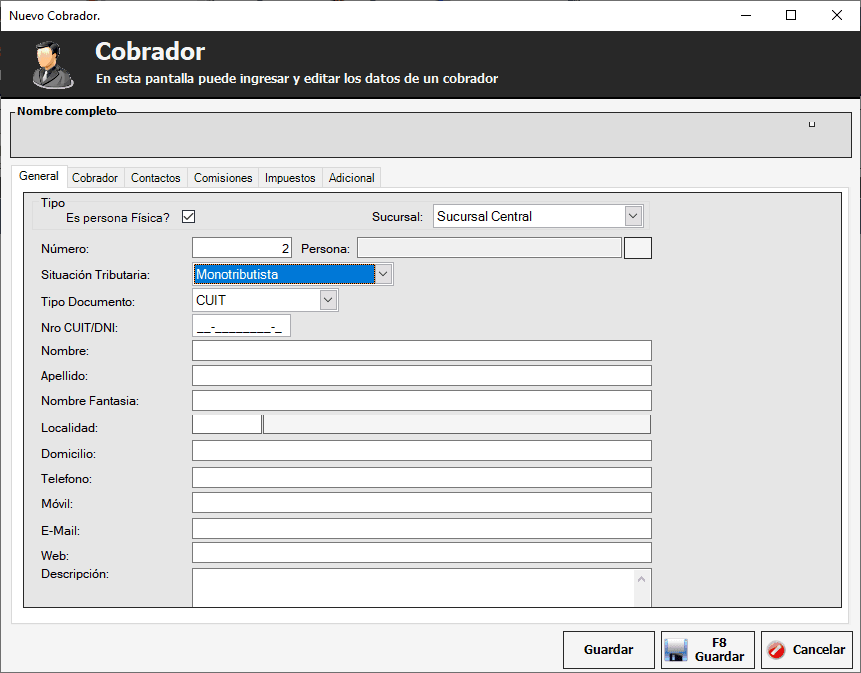Viewport: 861px width, 673px height.
Task: Open the Contactos tab
Action: pos(156,178)
